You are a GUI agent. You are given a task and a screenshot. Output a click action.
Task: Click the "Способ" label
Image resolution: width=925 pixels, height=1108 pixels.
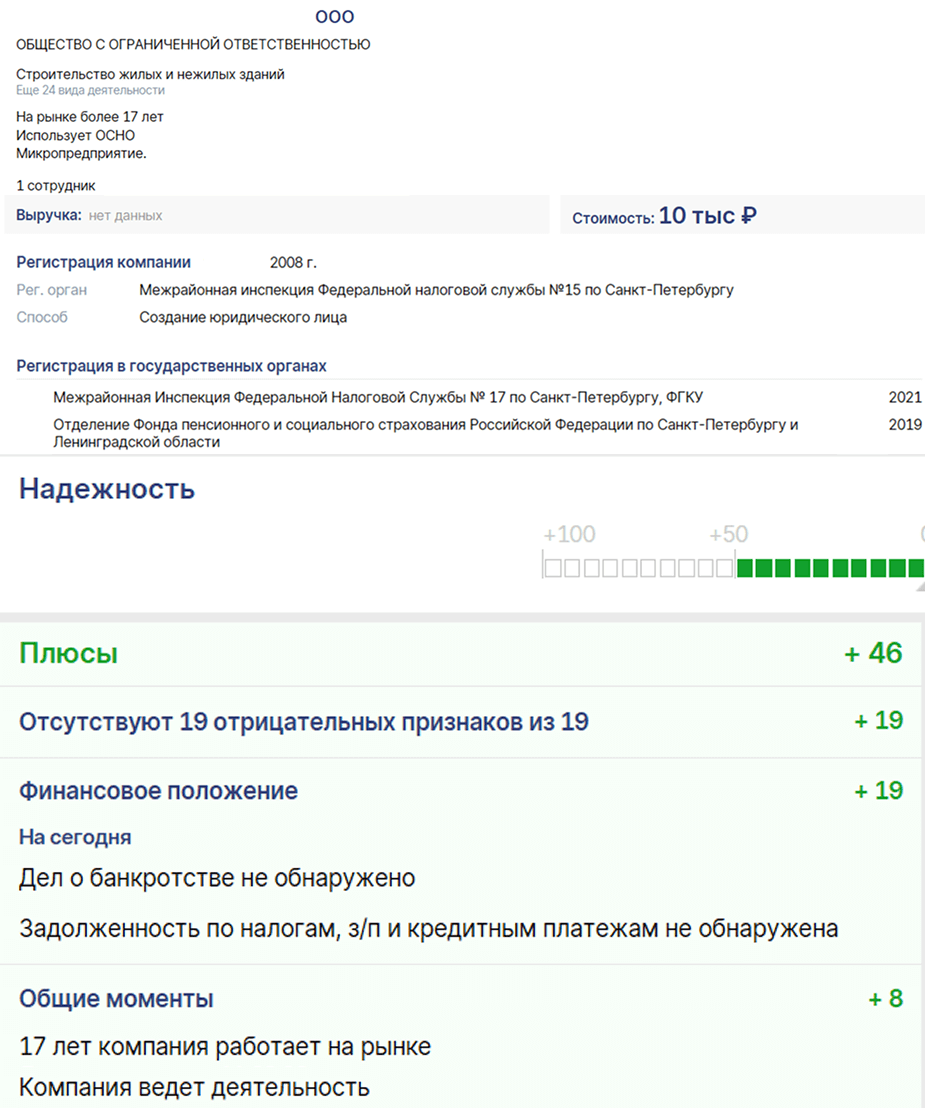click(42, 317)
